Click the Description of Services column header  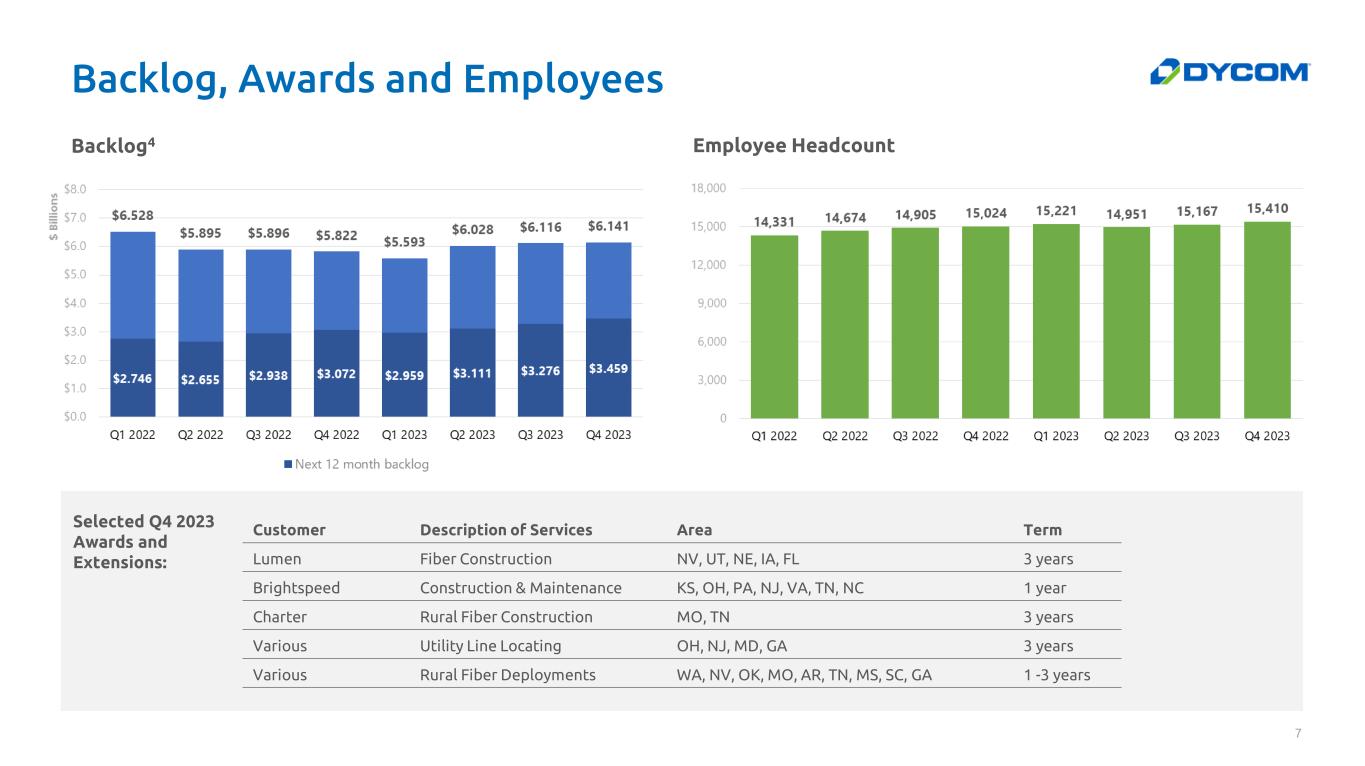[506, 530]
